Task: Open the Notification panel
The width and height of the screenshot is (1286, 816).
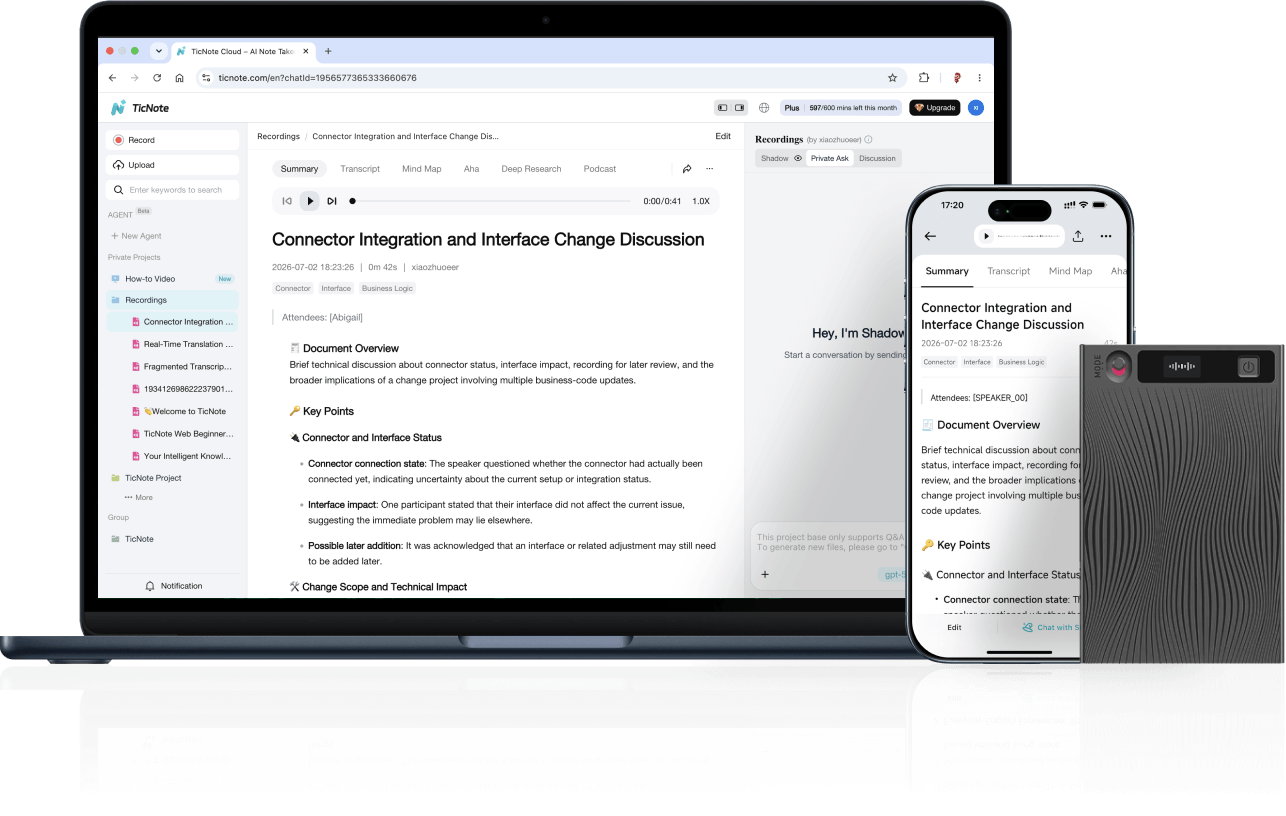Action: click(x=173, y=586)
